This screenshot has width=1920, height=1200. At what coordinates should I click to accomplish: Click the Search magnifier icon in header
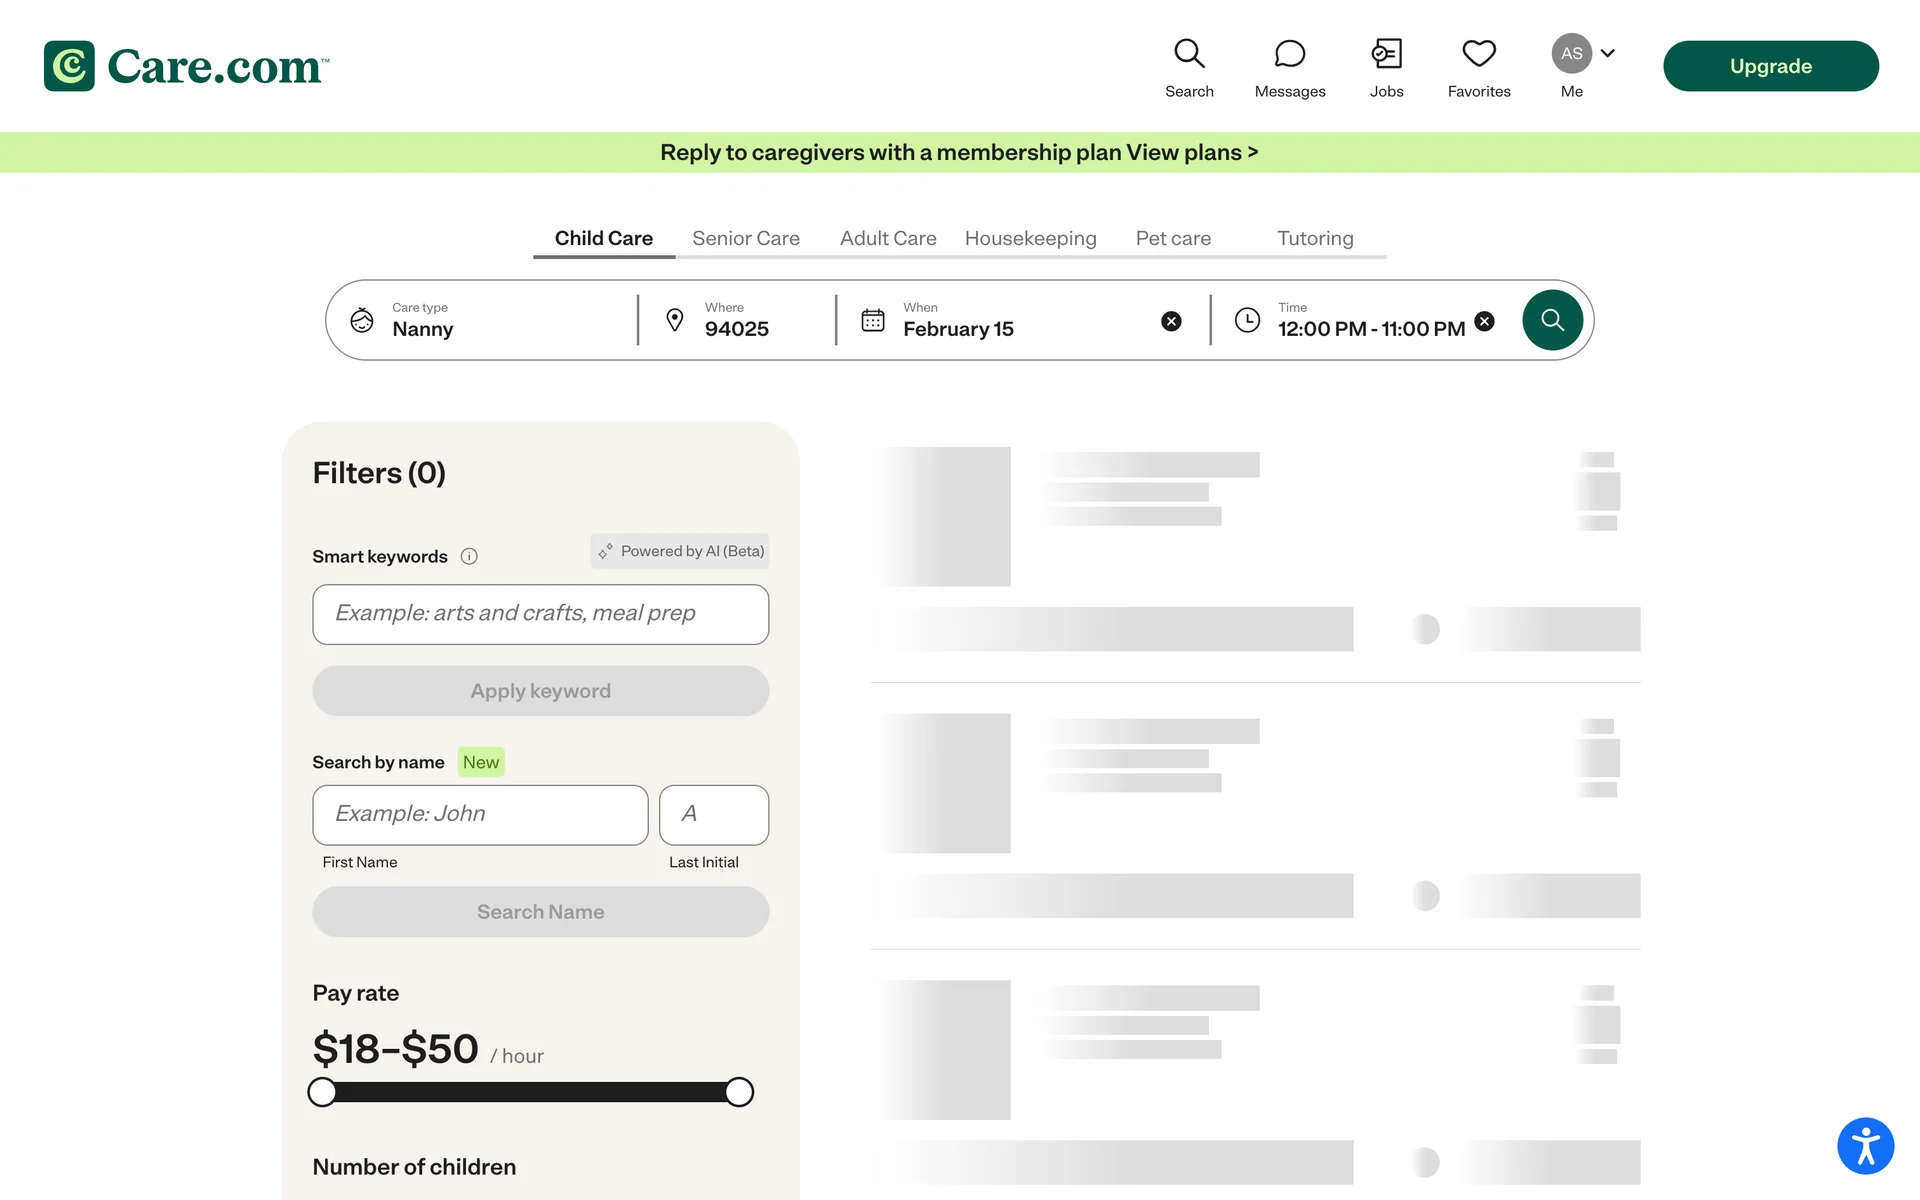click(x=1189, y=54)
